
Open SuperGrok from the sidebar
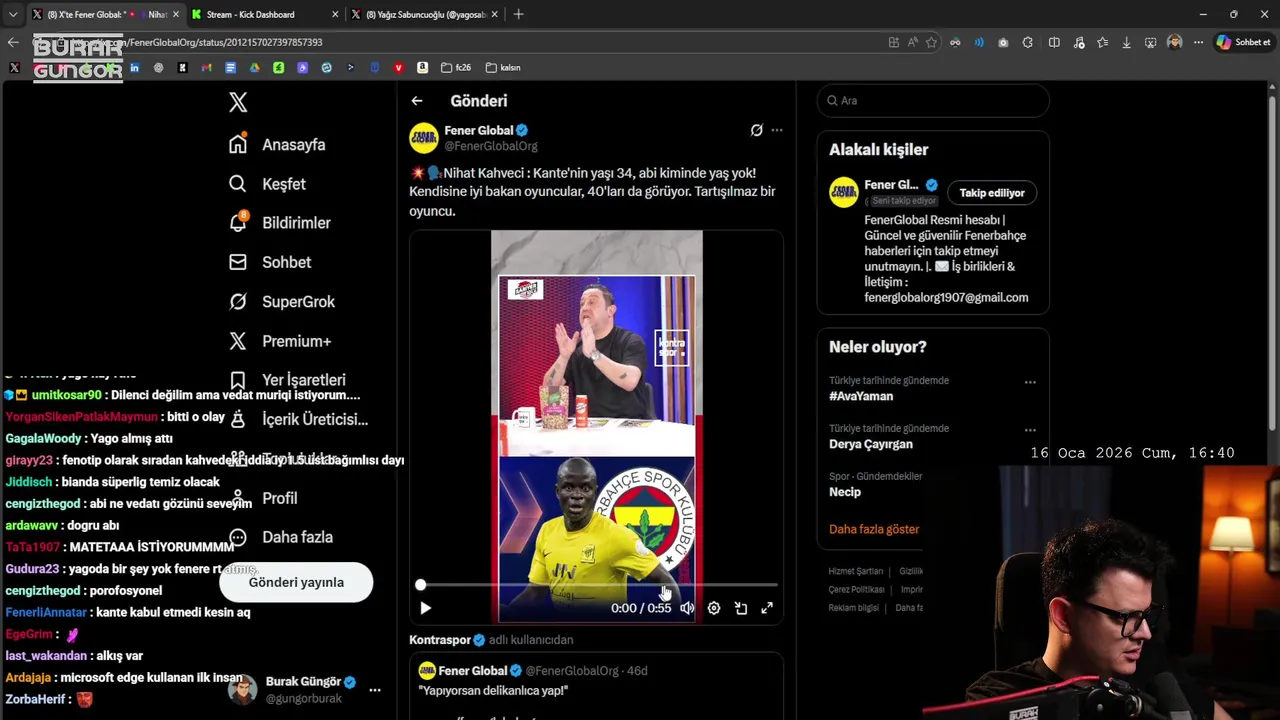point(281,301)
